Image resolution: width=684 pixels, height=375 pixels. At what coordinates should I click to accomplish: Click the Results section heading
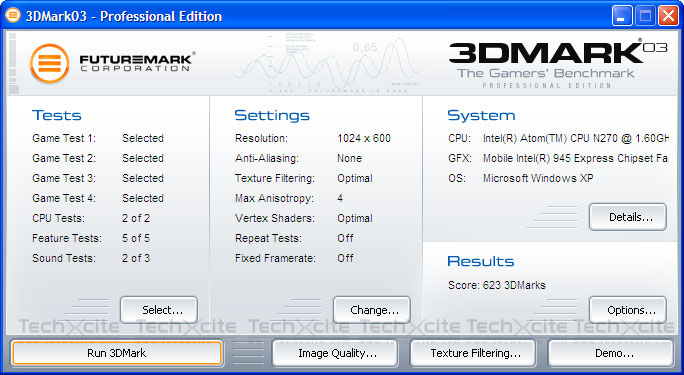481,261
